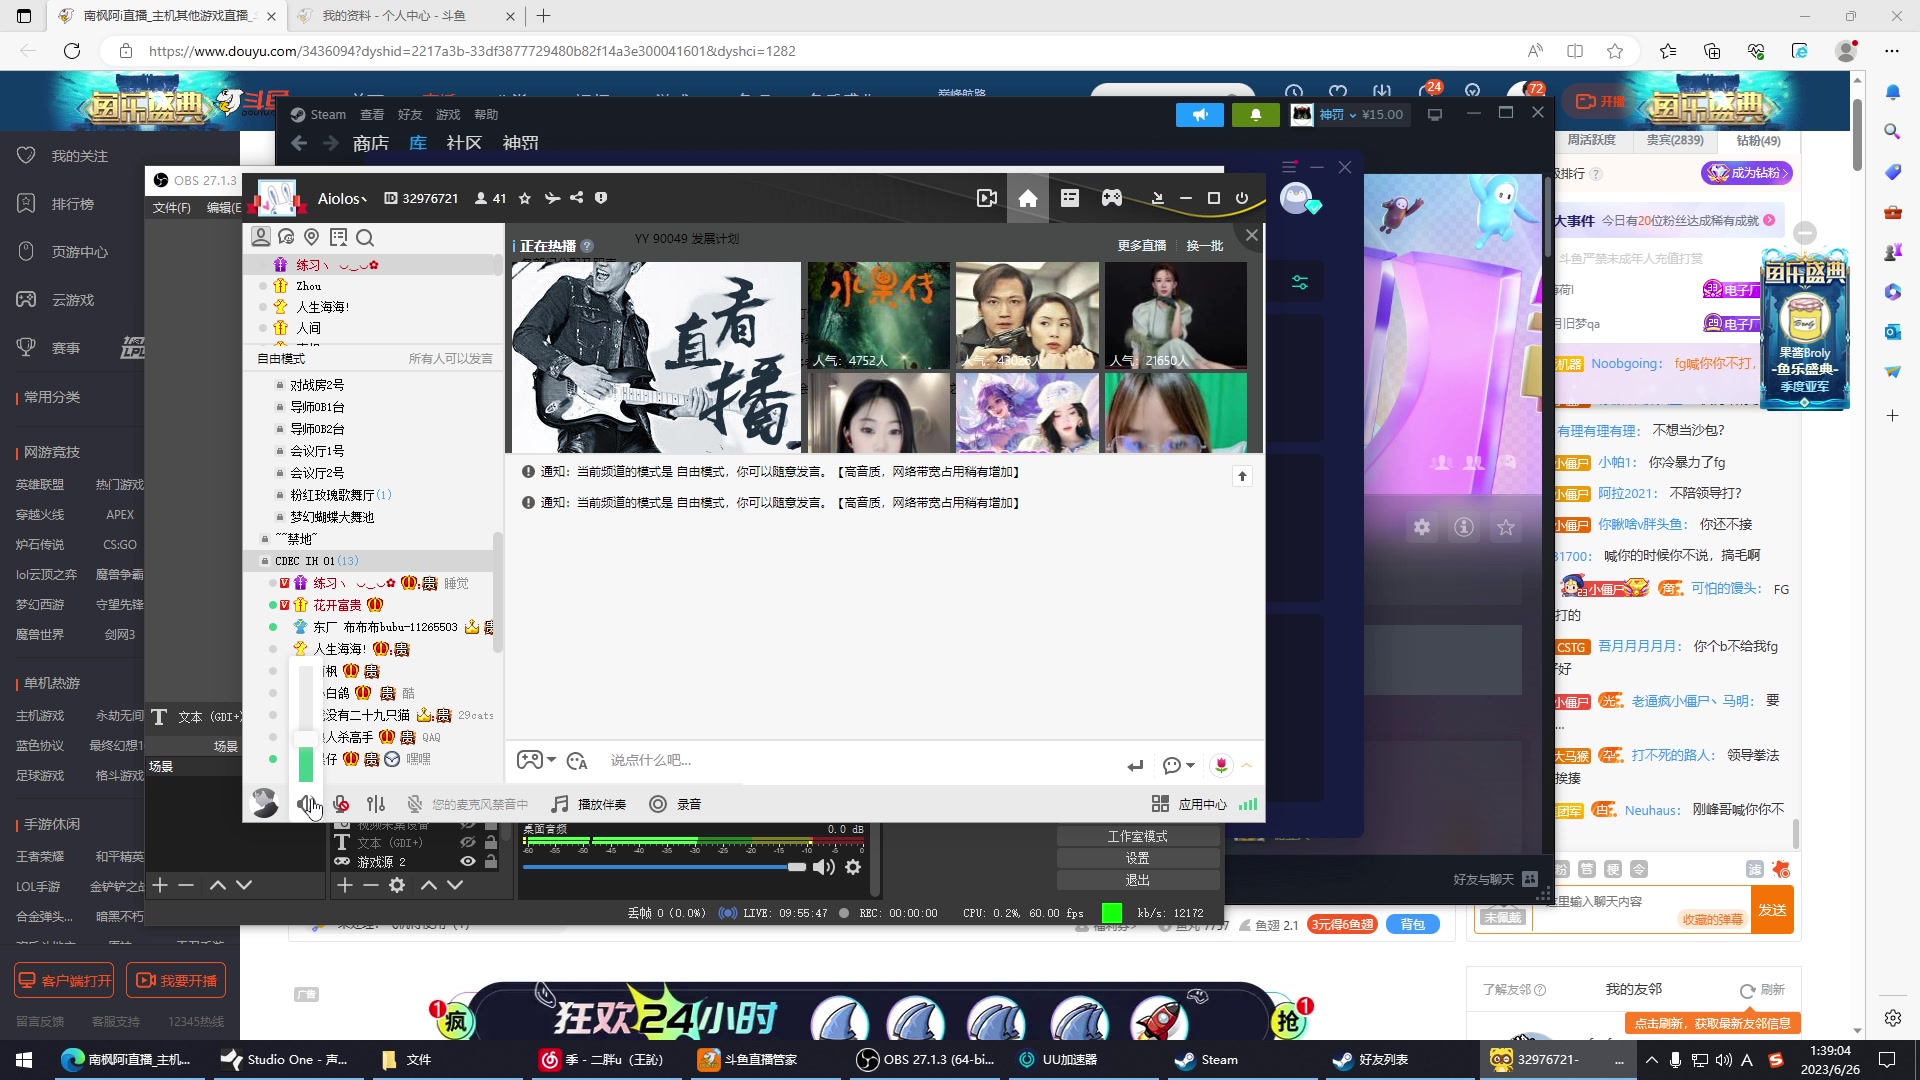Screen dimensions: 1920x1080
Task: Open 播放伴奏 music accompaniment
Action: click(589, 804)
